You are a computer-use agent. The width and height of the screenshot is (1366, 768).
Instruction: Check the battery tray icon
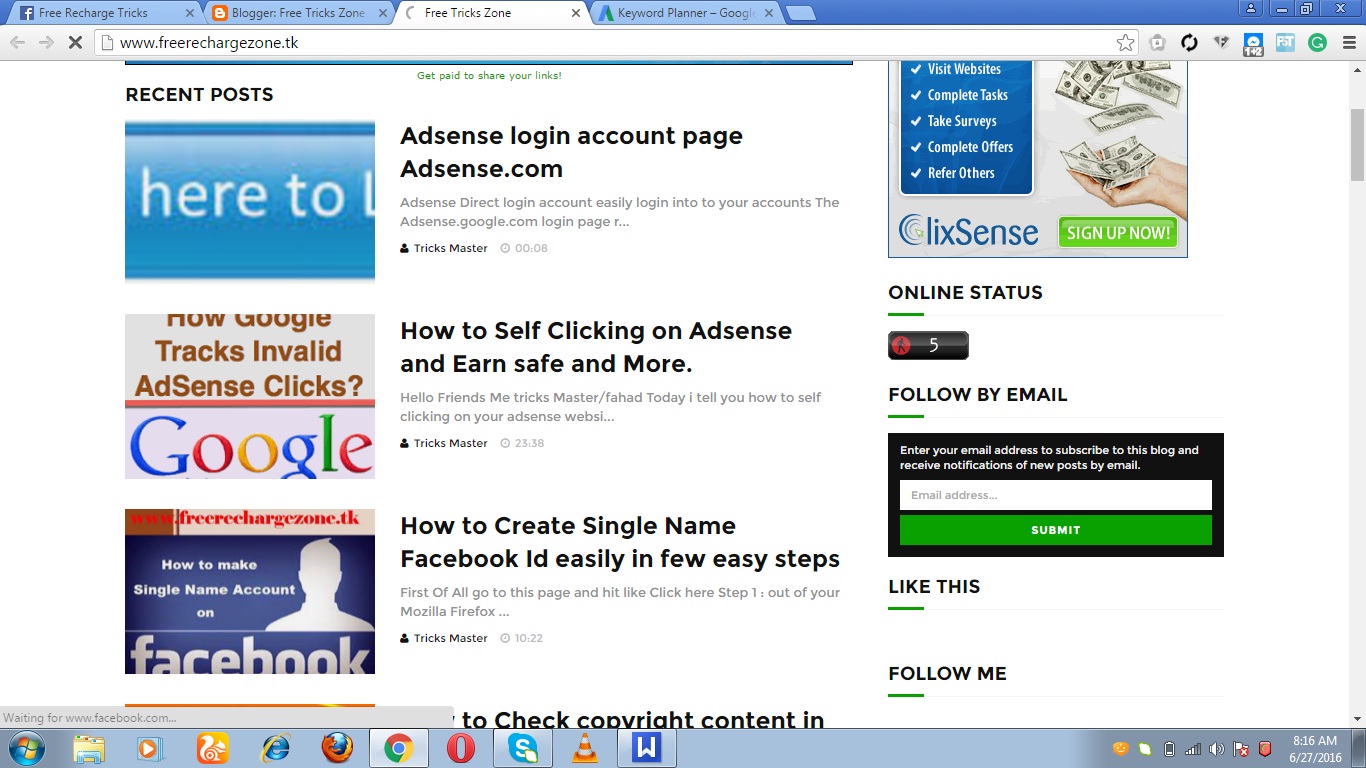(1169, 749)
